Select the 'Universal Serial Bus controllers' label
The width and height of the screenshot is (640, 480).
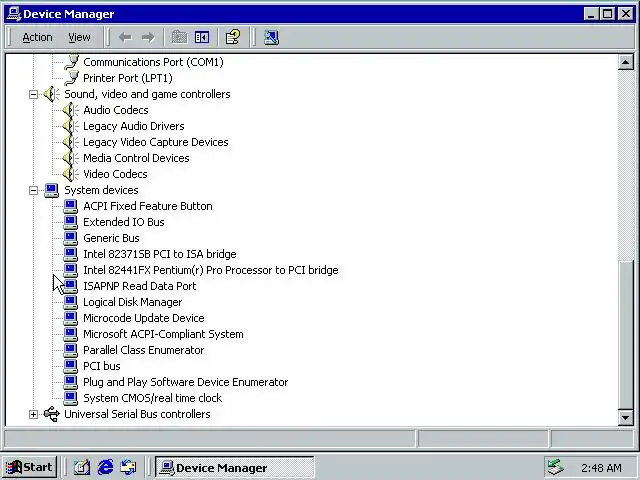pyautogui.click(x=138, y=414)
